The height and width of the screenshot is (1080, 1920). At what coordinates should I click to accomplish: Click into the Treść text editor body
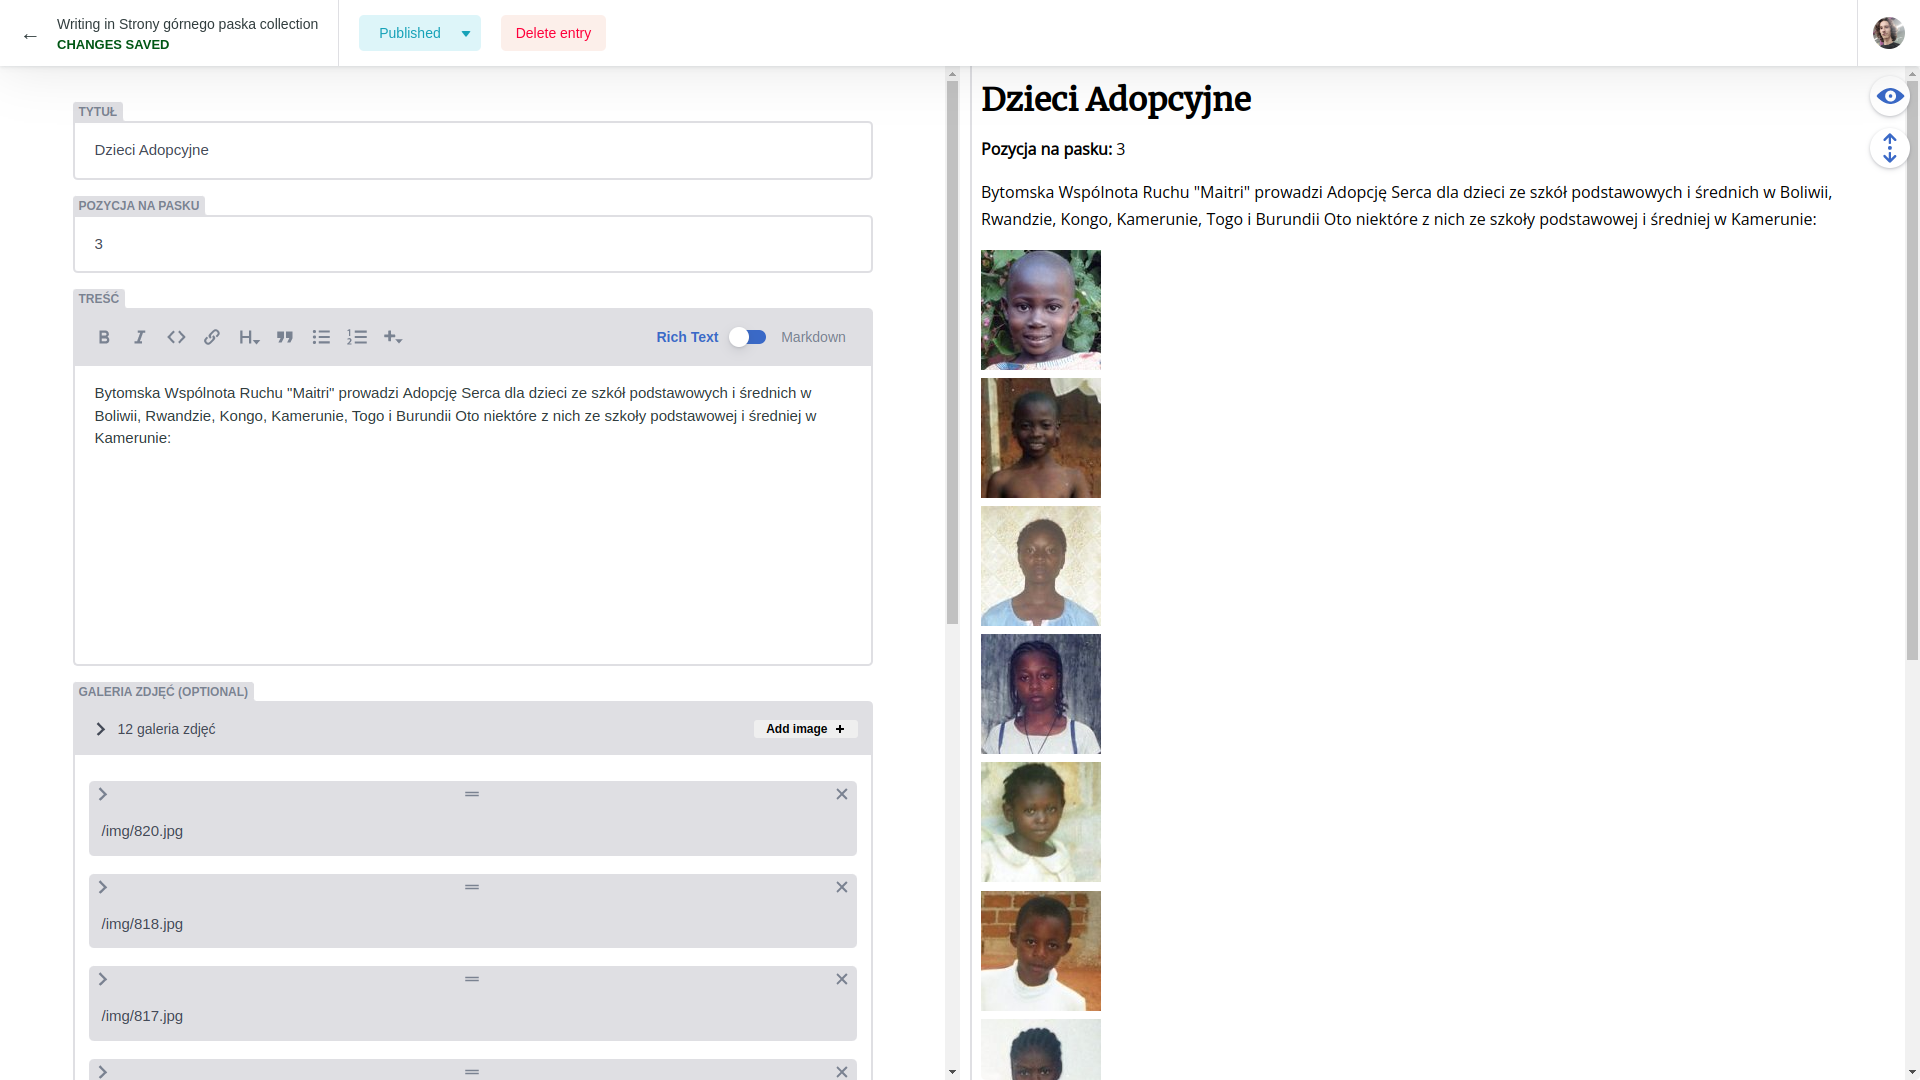pyautogui.click(x=473, y=515)
